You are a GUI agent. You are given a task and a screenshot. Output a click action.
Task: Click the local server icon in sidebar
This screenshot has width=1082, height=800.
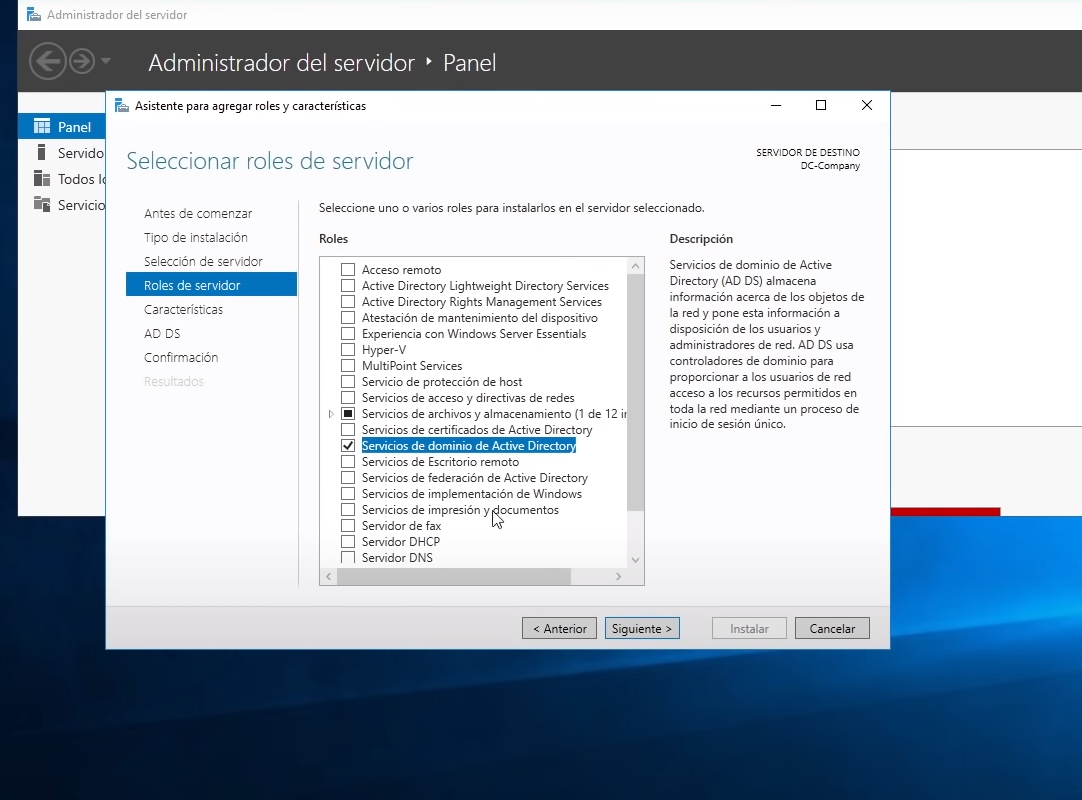click(x=42, y=153)
